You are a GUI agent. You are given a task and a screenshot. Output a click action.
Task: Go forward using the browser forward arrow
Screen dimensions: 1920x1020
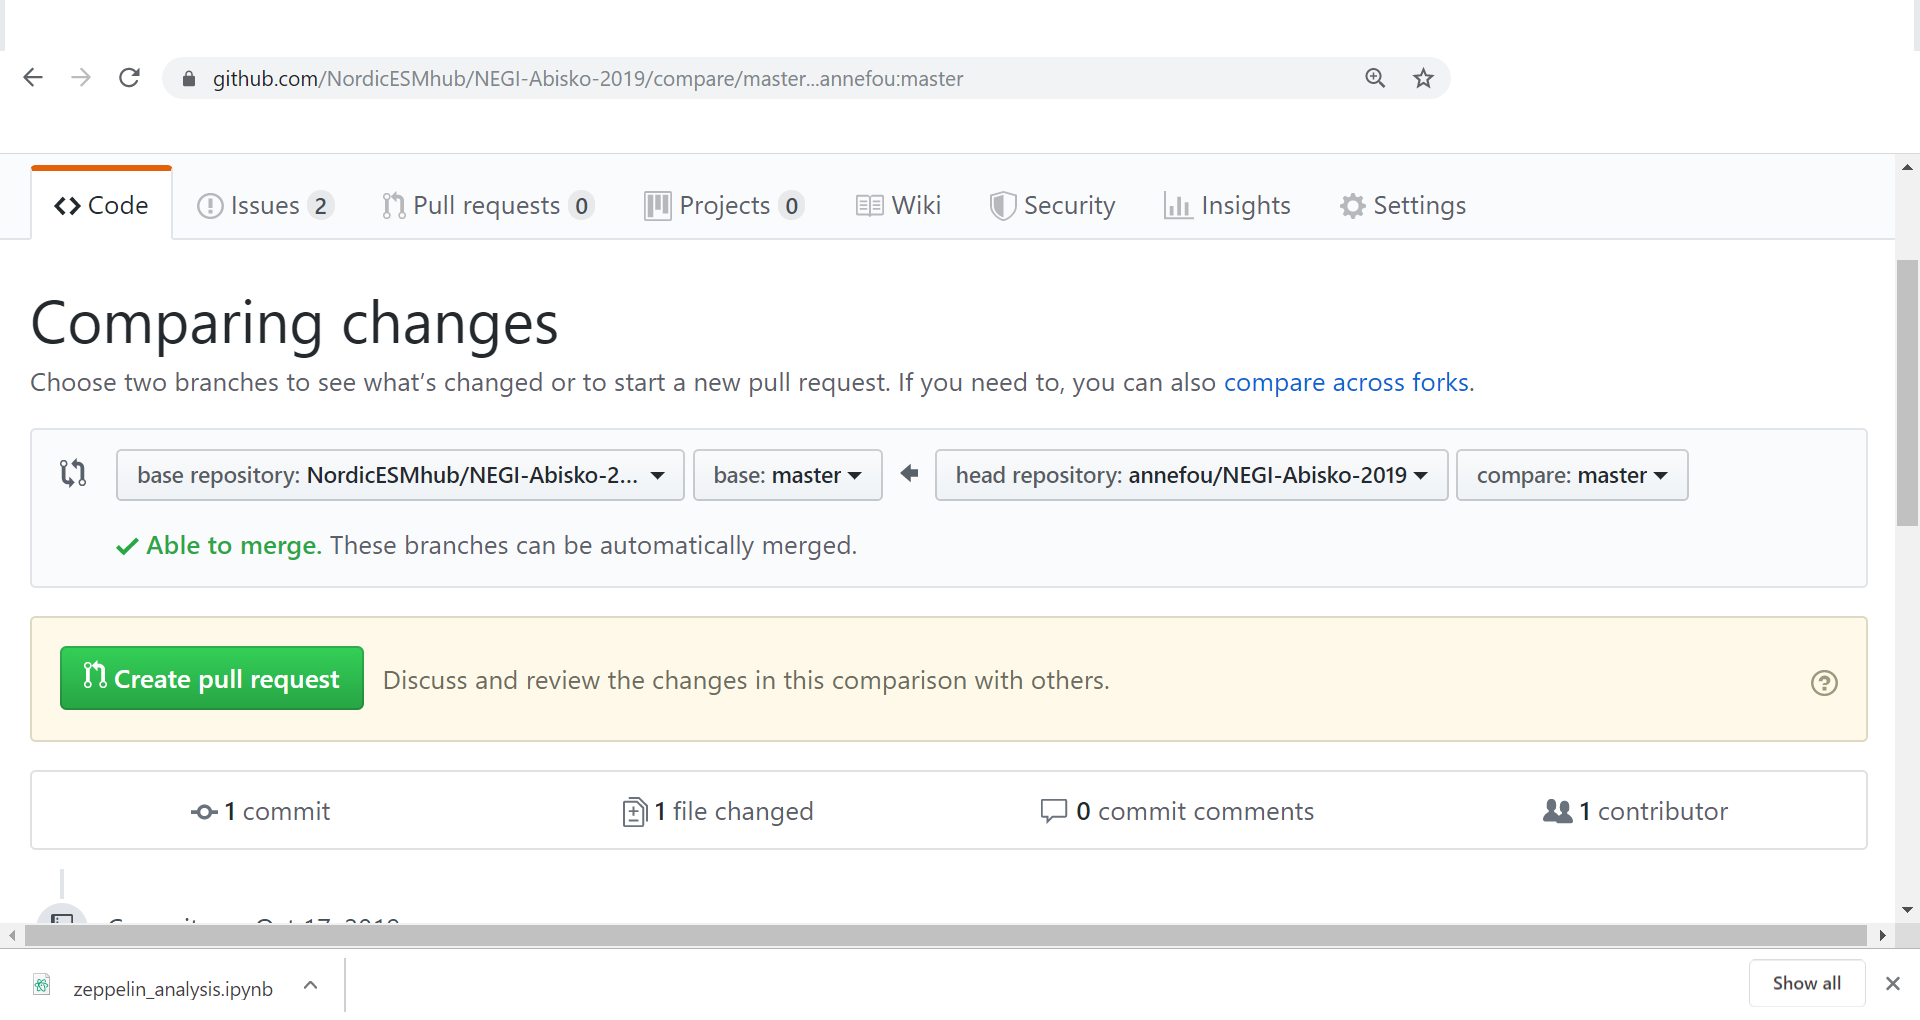(x=81, y=78)
